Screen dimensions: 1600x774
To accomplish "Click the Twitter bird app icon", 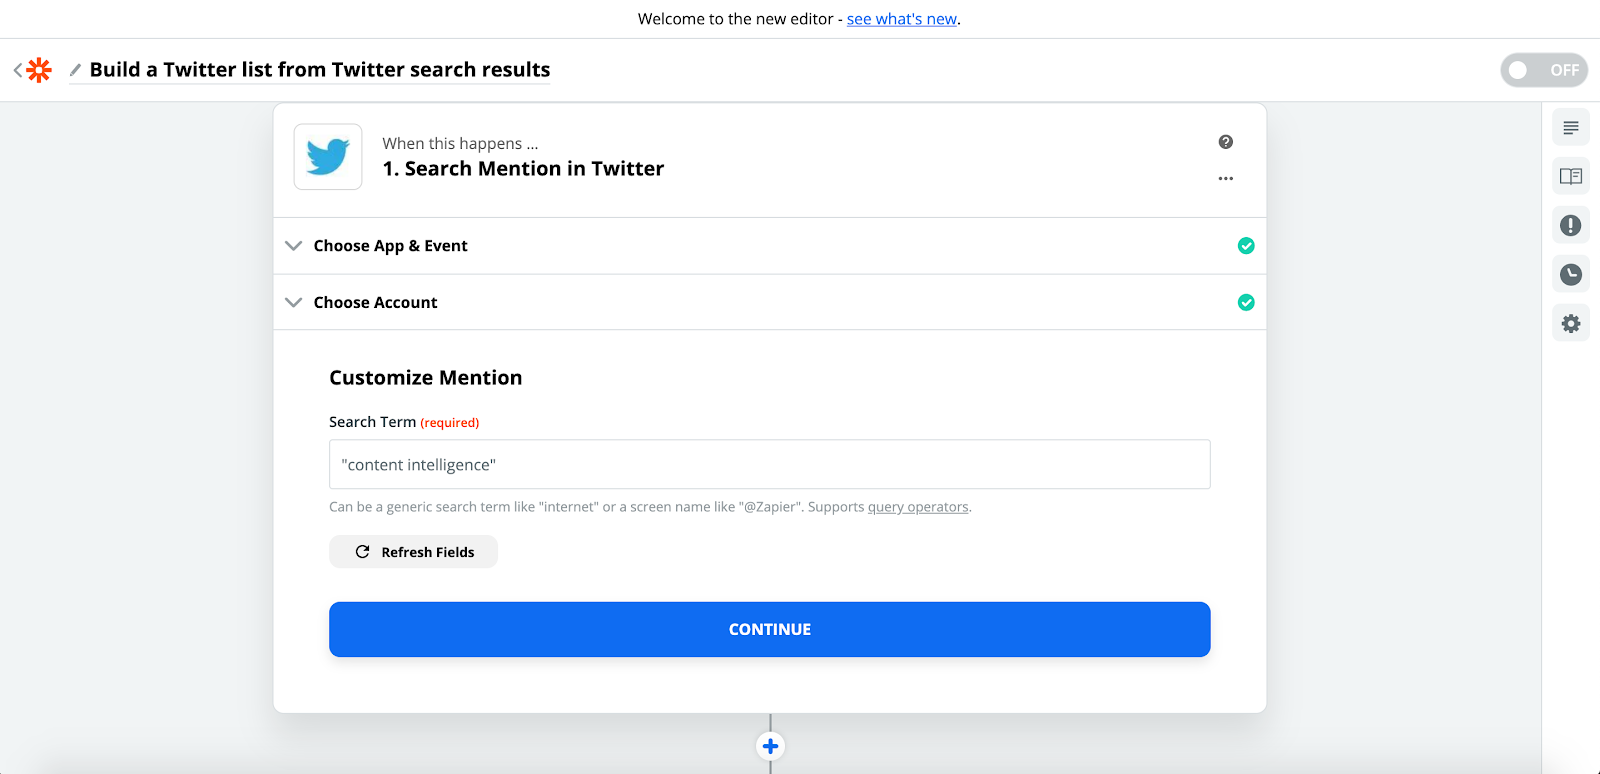I will click(328, 157).
